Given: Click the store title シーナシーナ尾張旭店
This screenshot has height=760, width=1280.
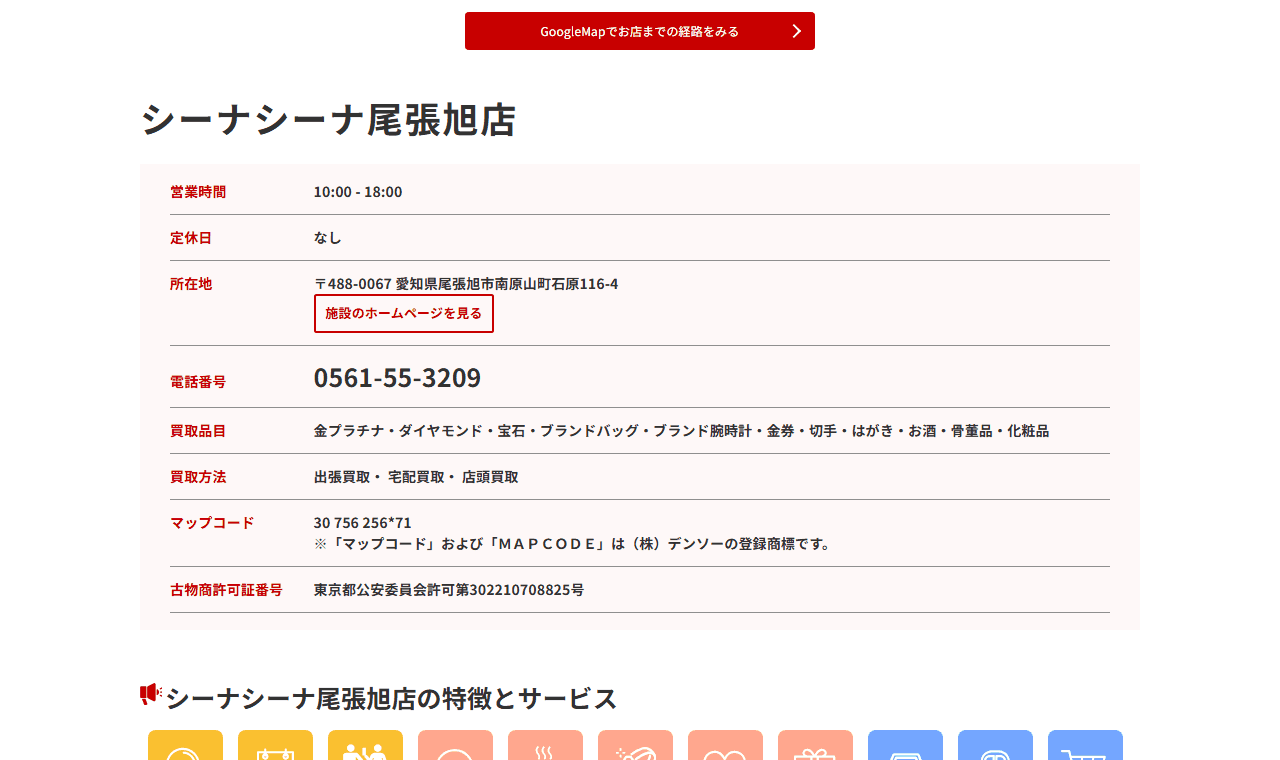Looking at the screenshot, I should 328,120.
